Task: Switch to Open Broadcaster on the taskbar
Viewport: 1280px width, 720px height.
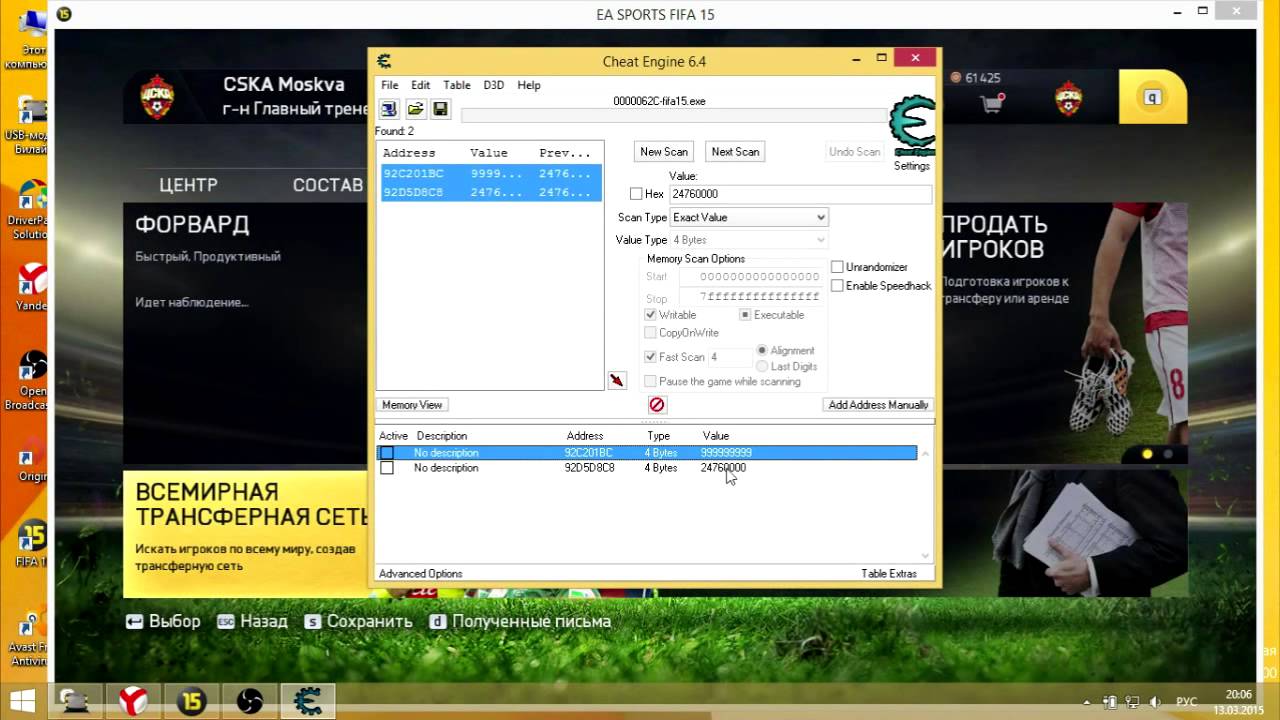Action: (x=249, y=701)
